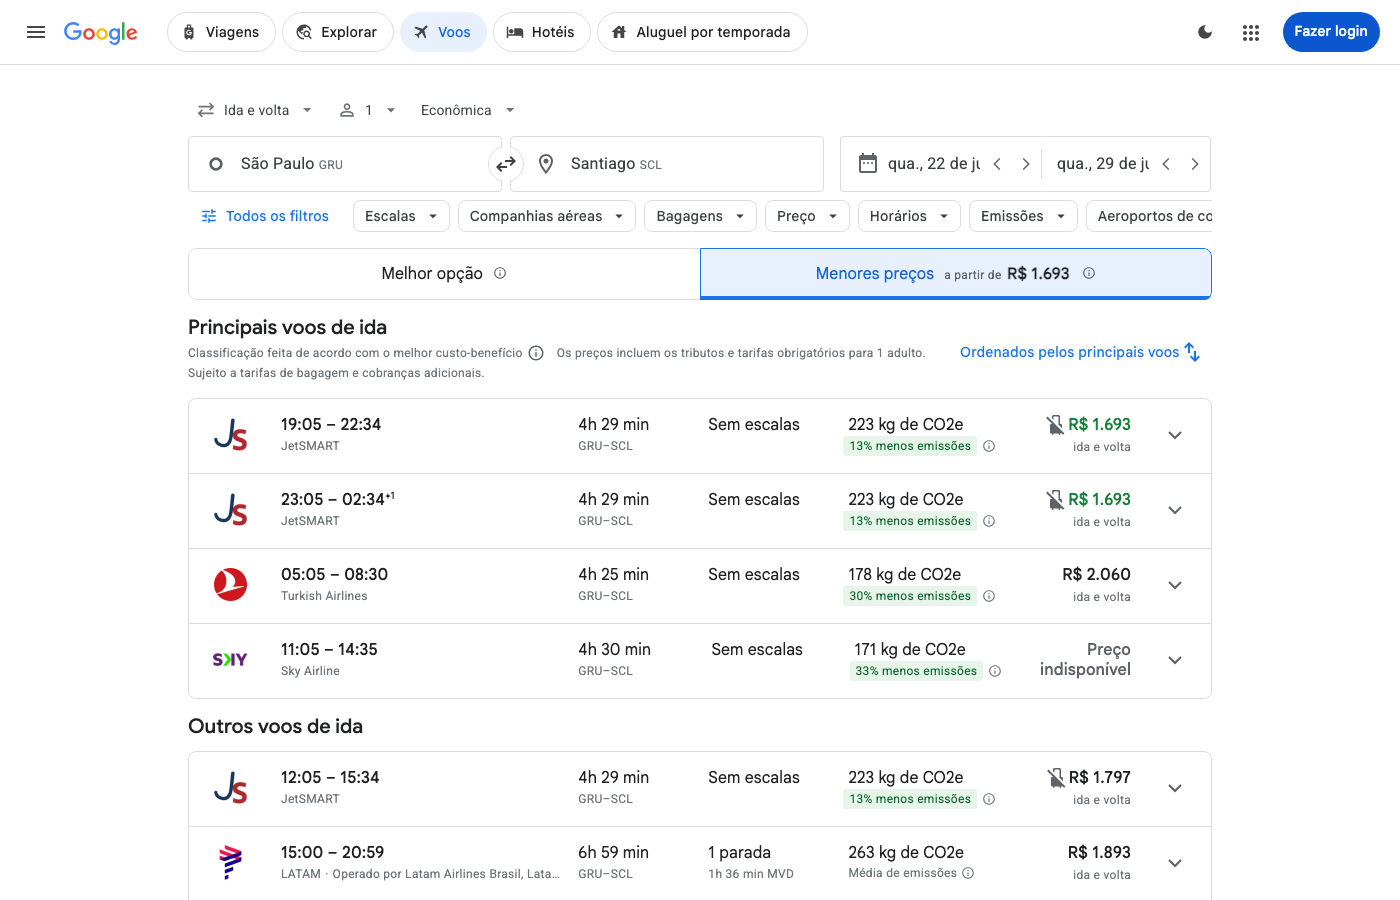Go to the Hotéis tab

pyautogui.click(x=541, y=32)
